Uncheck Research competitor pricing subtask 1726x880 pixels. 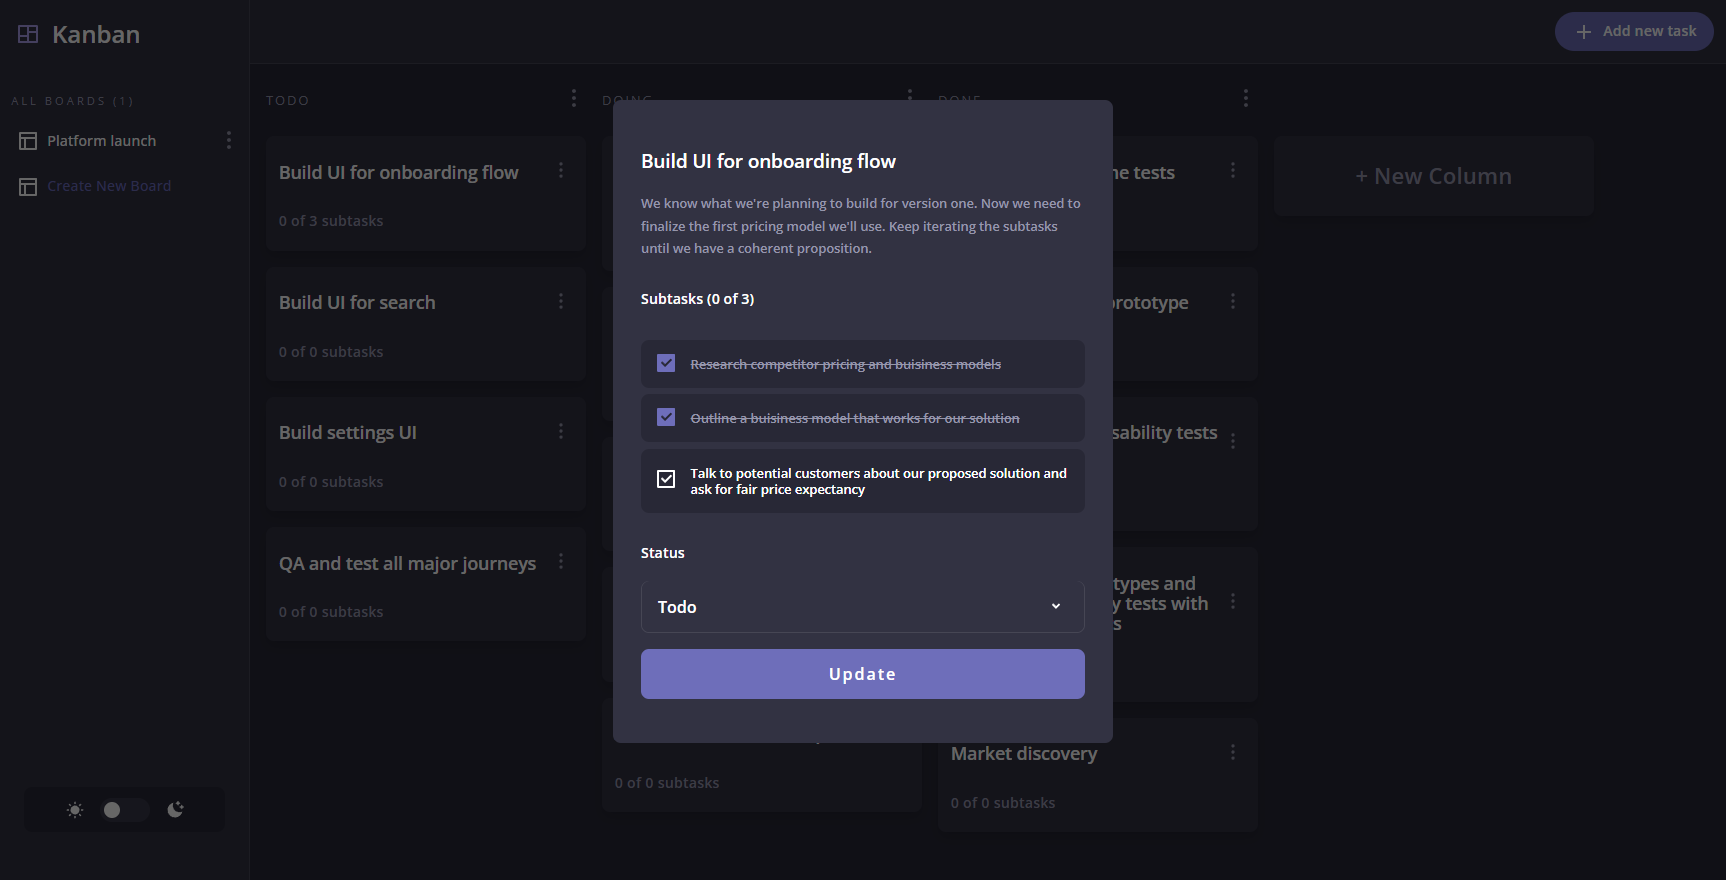coord(666,363)
